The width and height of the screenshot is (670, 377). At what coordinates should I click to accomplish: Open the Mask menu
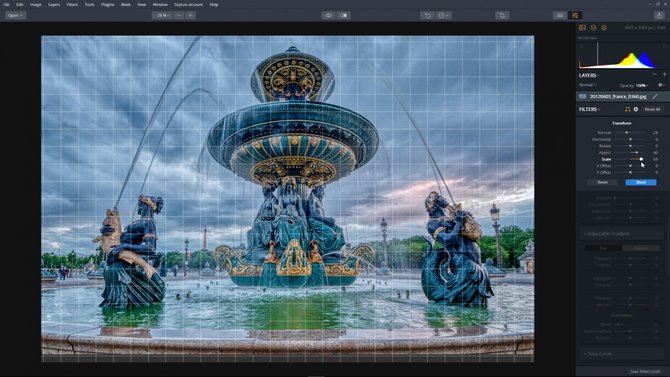(x=126, y=5)
